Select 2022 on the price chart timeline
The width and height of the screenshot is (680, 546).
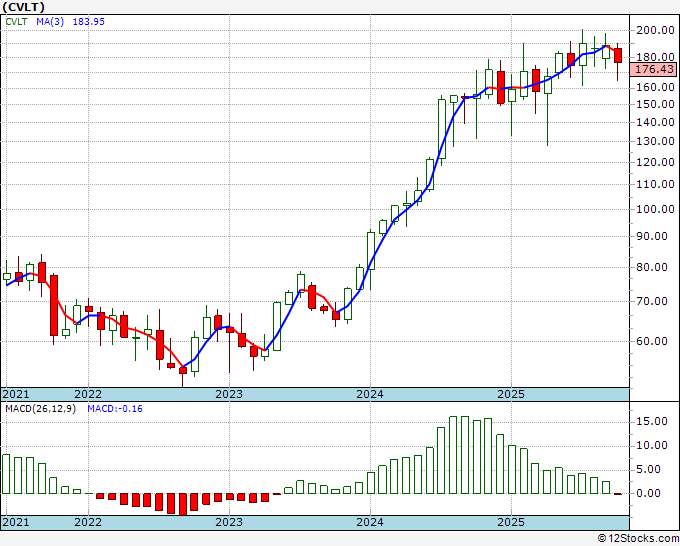click(88, 394)
